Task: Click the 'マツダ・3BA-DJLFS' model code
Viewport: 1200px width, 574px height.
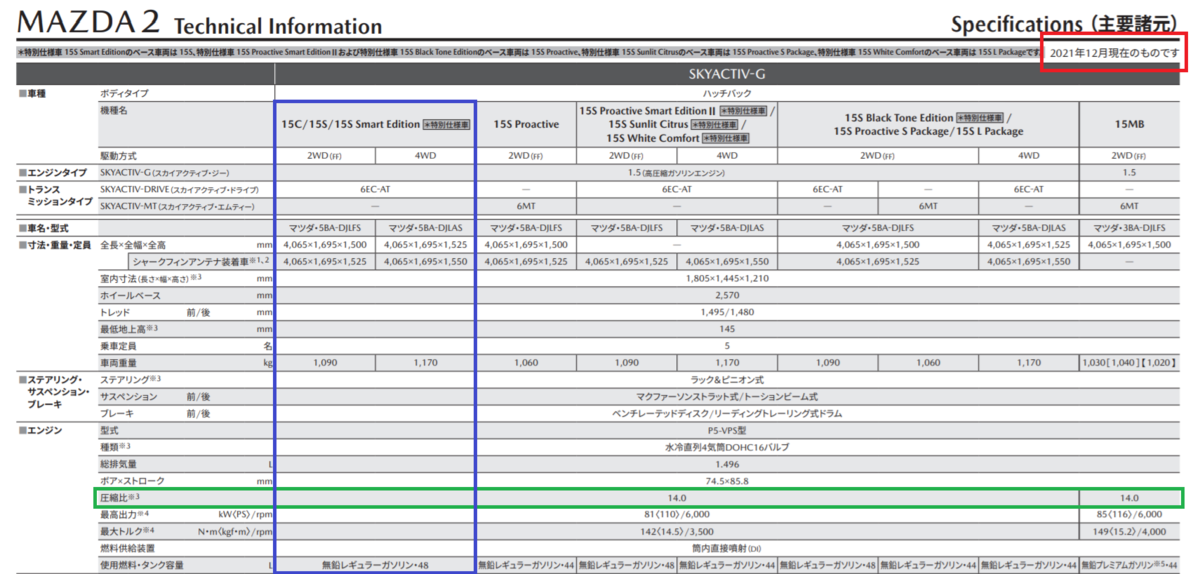Action: [x=1129, y=228]
